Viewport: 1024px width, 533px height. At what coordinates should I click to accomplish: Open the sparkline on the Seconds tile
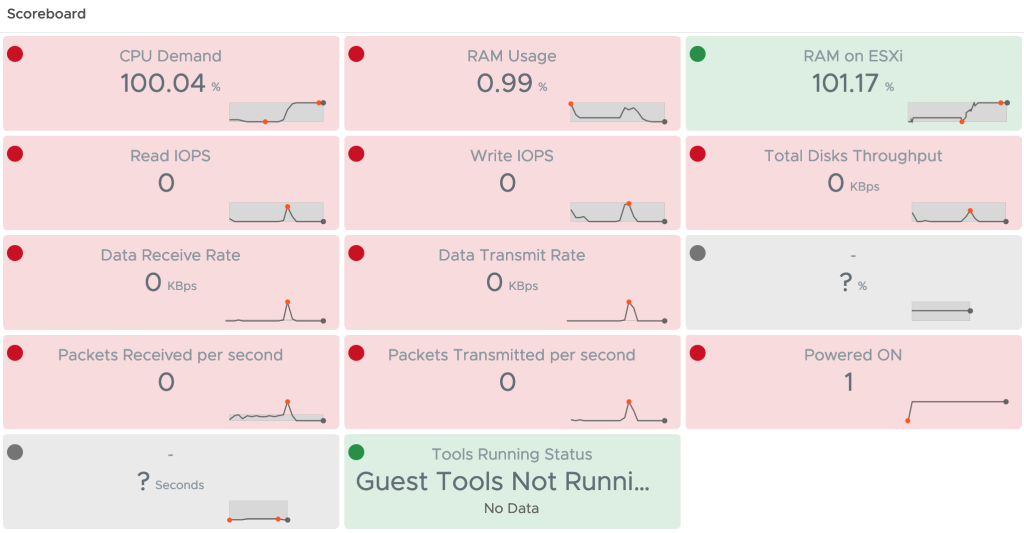(259, 511)
